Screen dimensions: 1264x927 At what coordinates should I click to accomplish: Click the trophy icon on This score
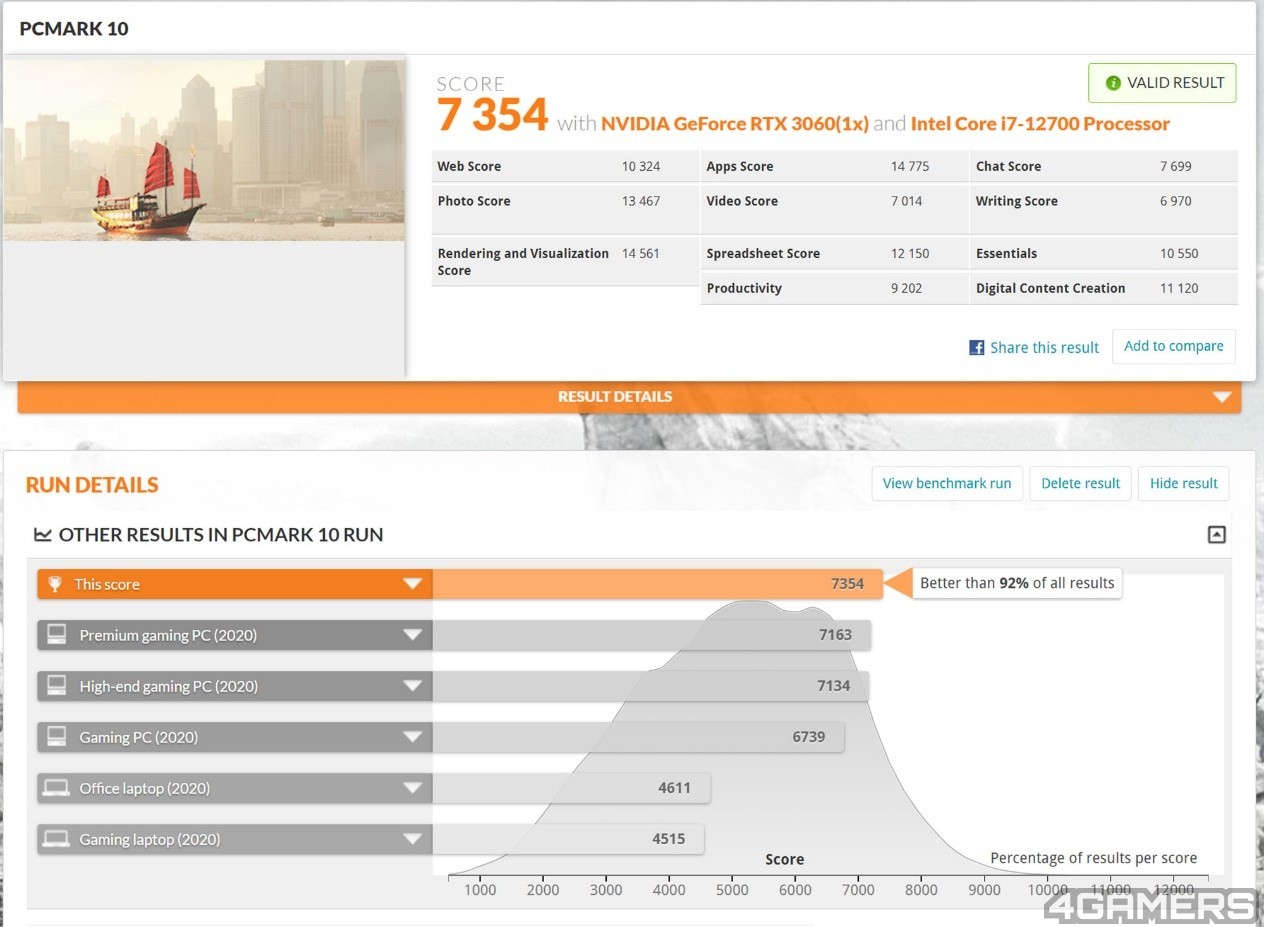tap(55, 584)
